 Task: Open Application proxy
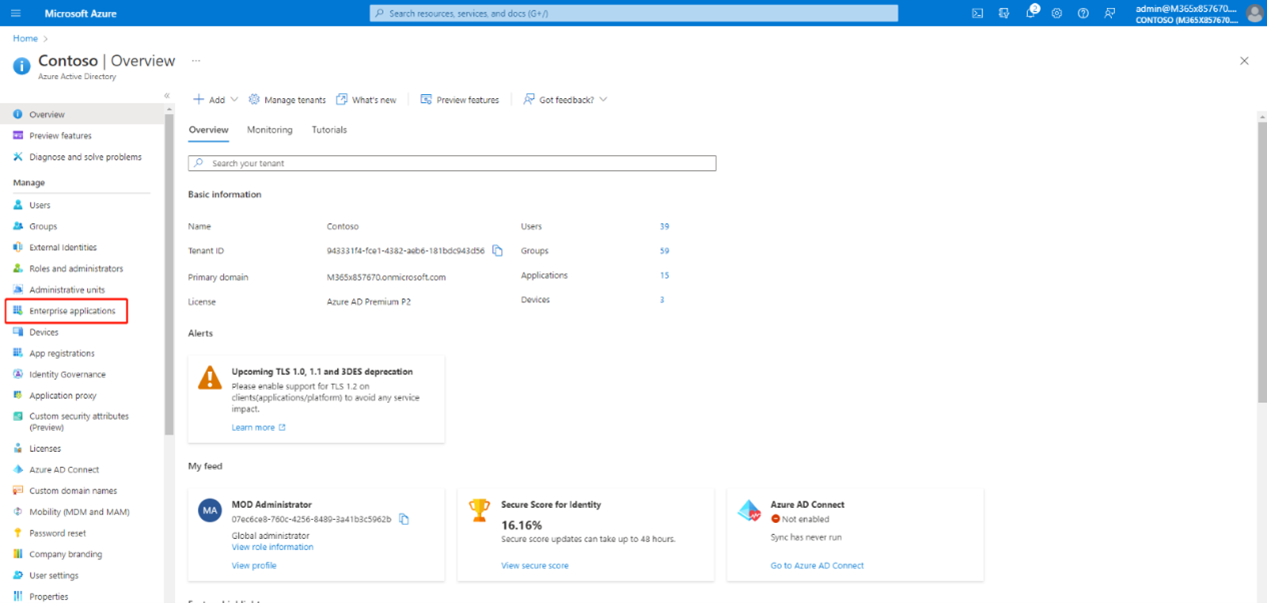(63, 396)
